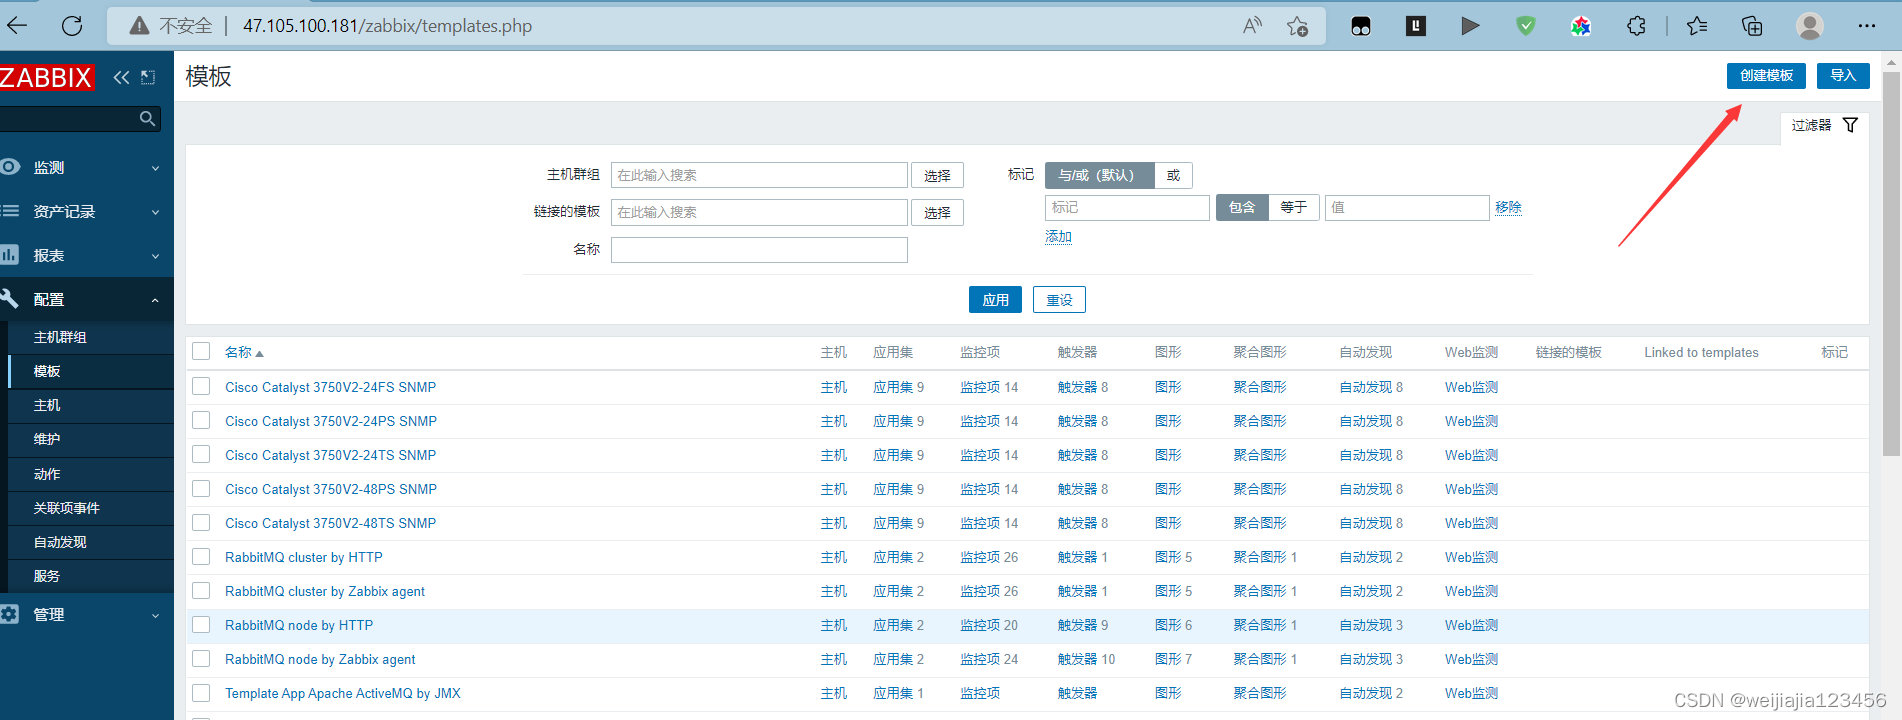Collapse the 配置 sidebar section
Image resolution: width=1902 pixels, height=720 pixels.
point(87,299)
